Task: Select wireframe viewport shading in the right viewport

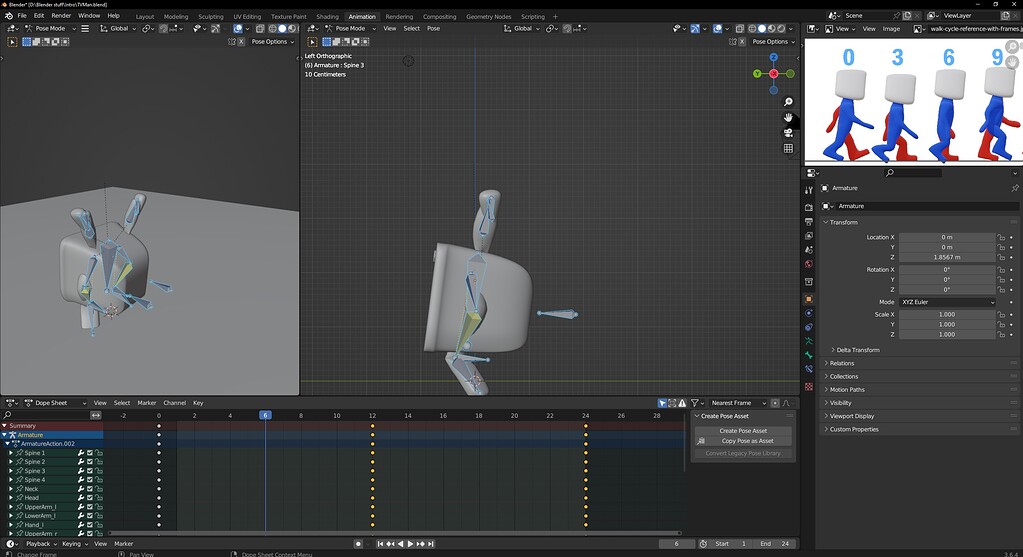Action: click(752, 29)
